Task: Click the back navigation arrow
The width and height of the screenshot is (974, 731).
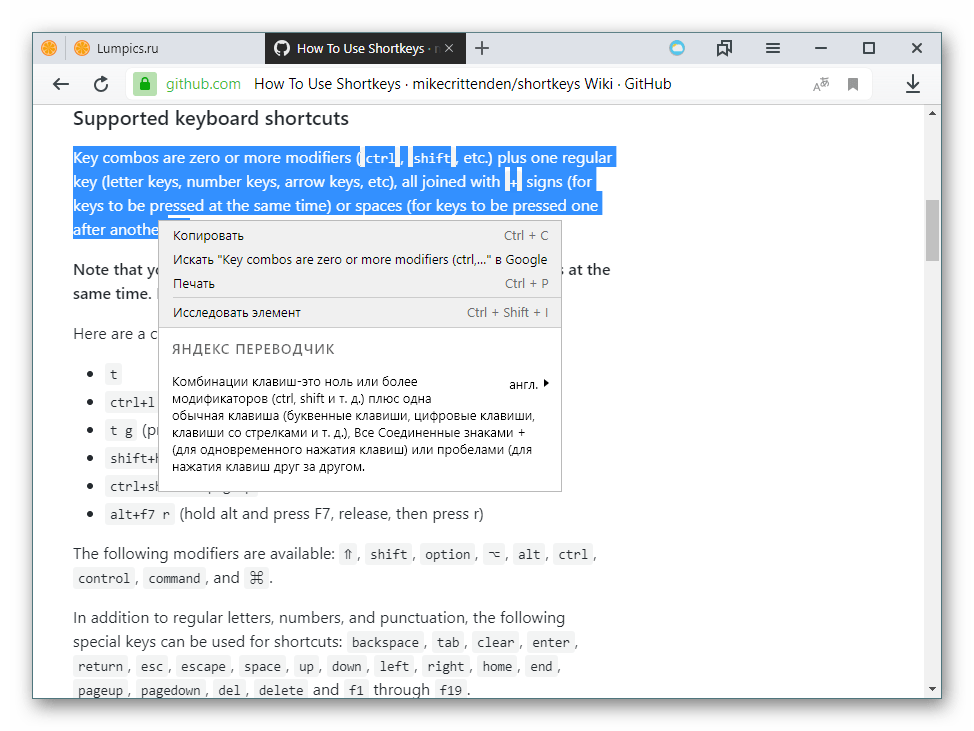Action: [x=61, y=85]
